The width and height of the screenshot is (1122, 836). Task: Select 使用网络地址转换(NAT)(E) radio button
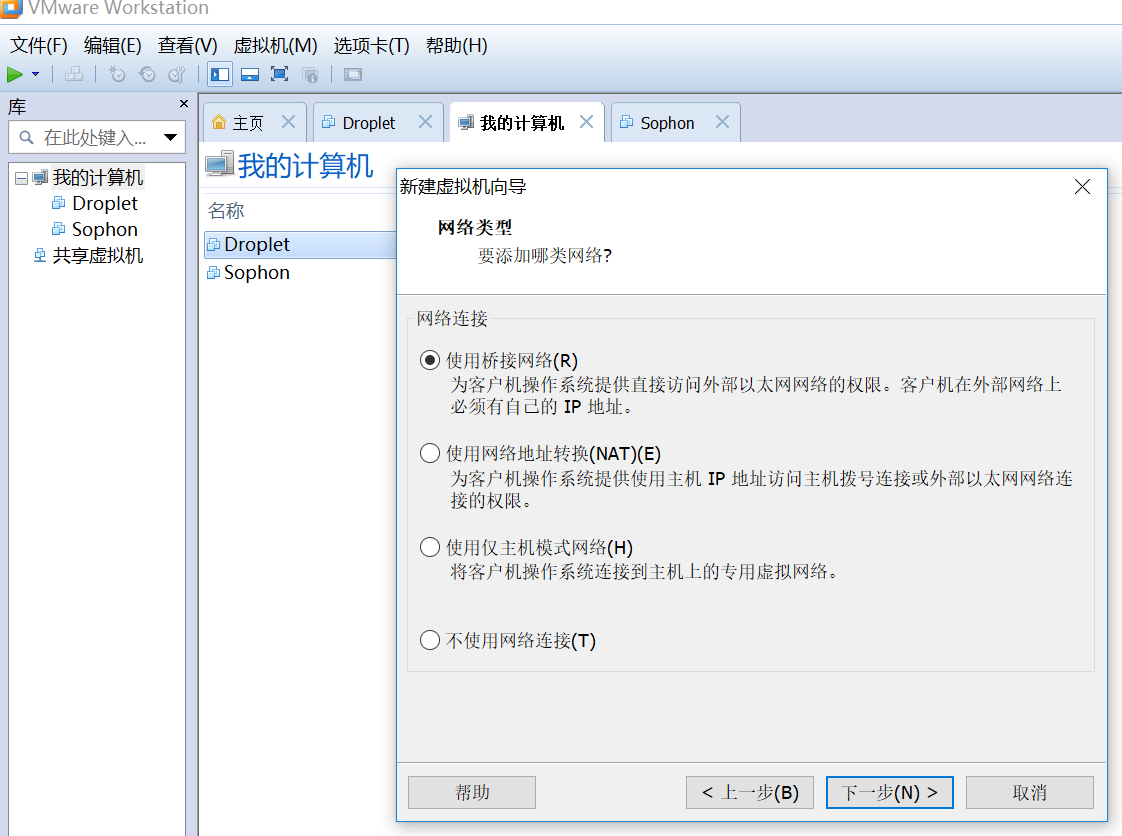429,453
